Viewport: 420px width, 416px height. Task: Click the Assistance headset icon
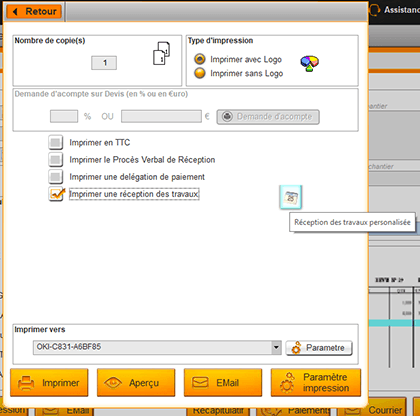375,9
